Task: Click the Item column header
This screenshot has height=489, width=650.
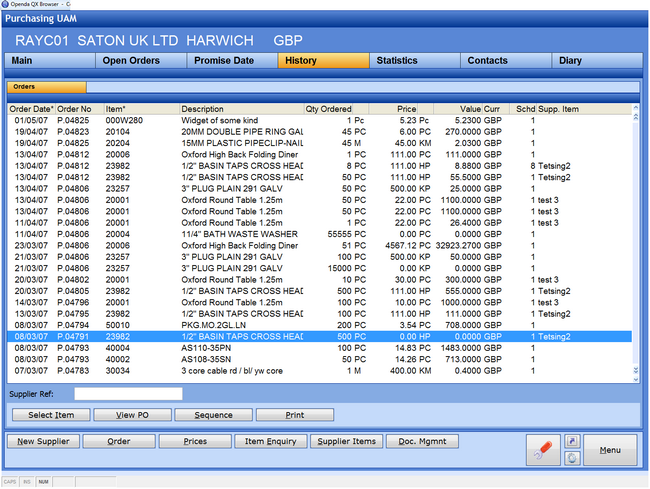Action: click(141, 109)
